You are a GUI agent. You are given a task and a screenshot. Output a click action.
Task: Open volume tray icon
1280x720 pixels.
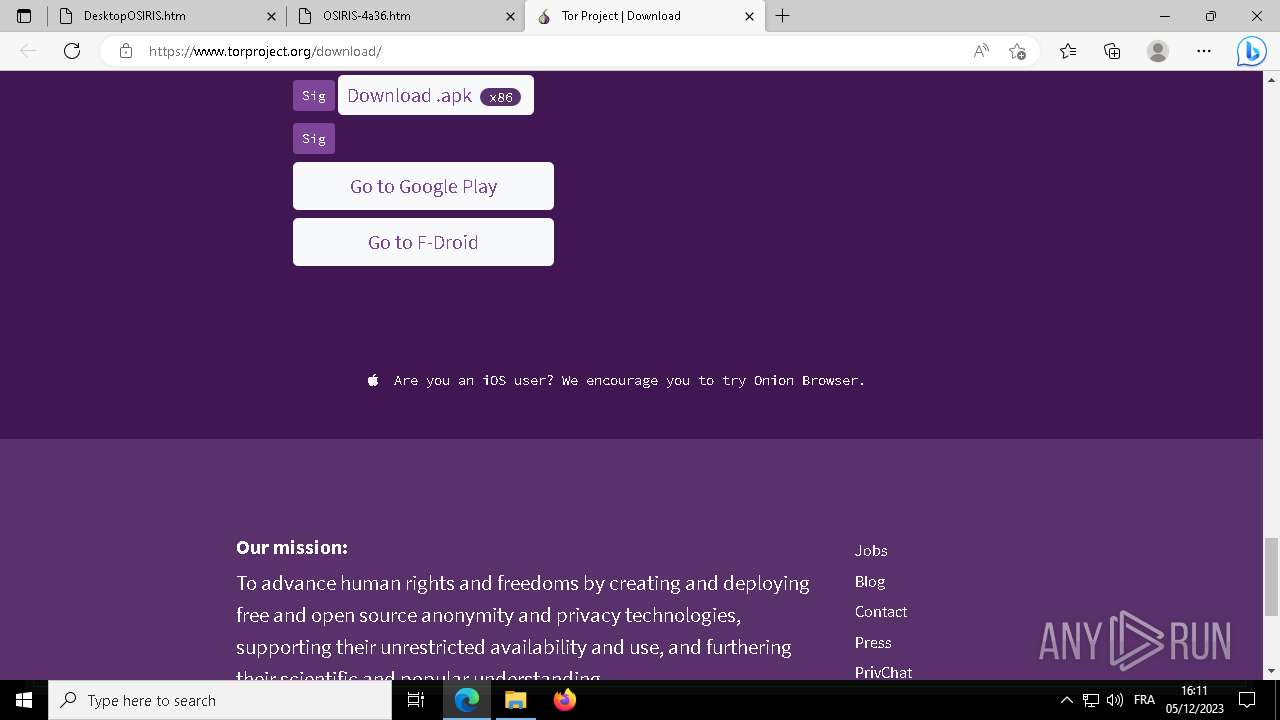point(1115,700)
